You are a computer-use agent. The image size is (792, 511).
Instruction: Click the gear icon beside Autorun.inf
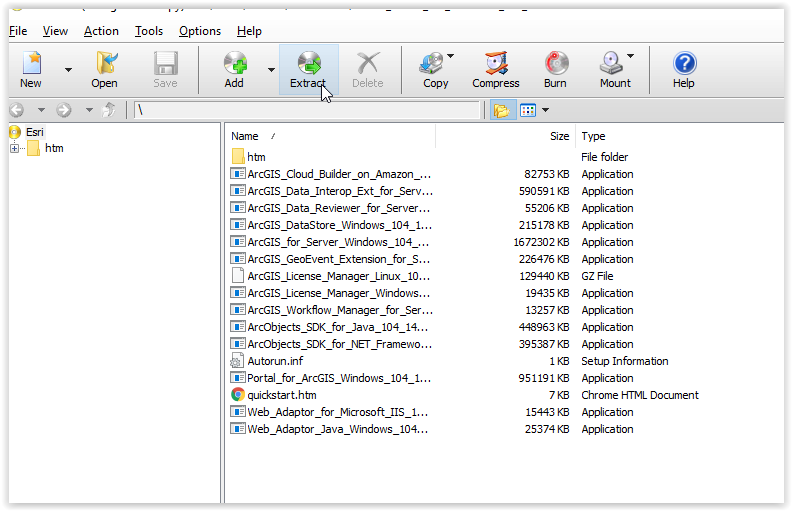pyautogui.click(x=237, y=361)
